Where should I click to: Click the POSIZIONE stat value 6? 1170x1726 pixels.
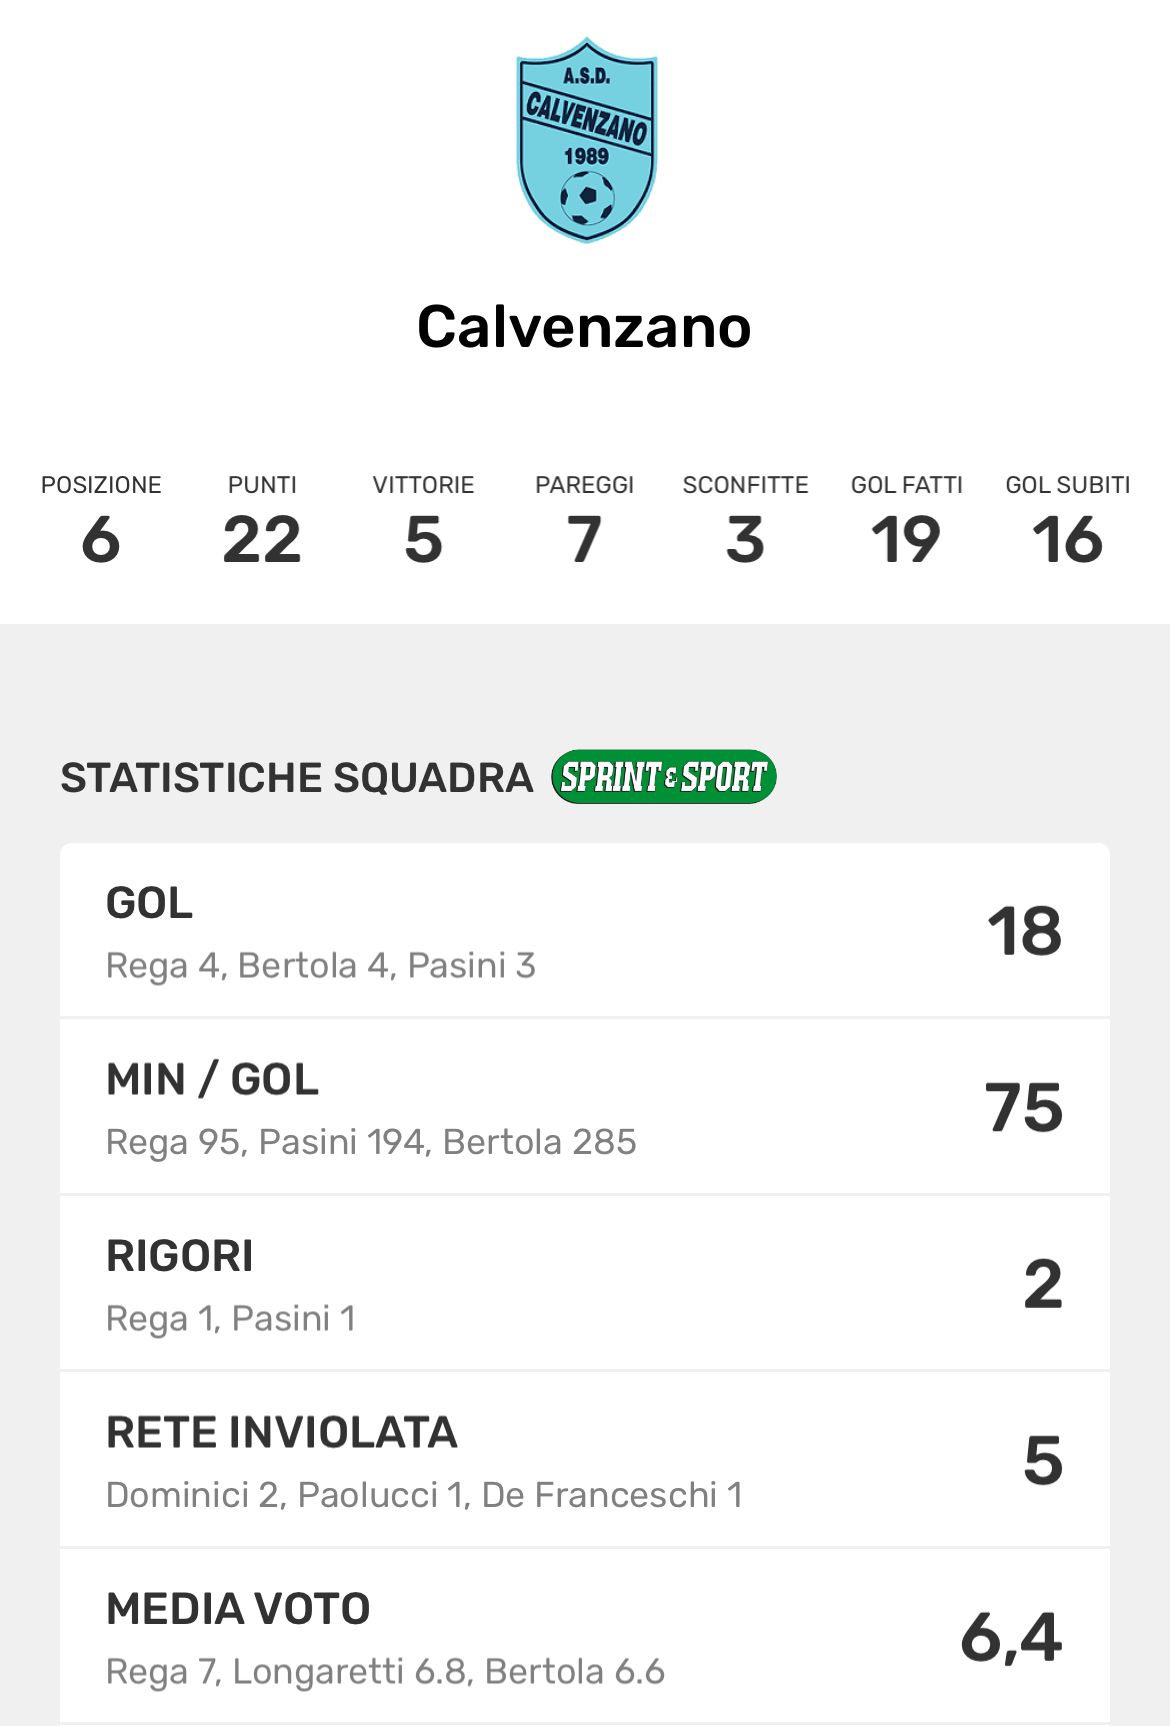coord(101,540)
